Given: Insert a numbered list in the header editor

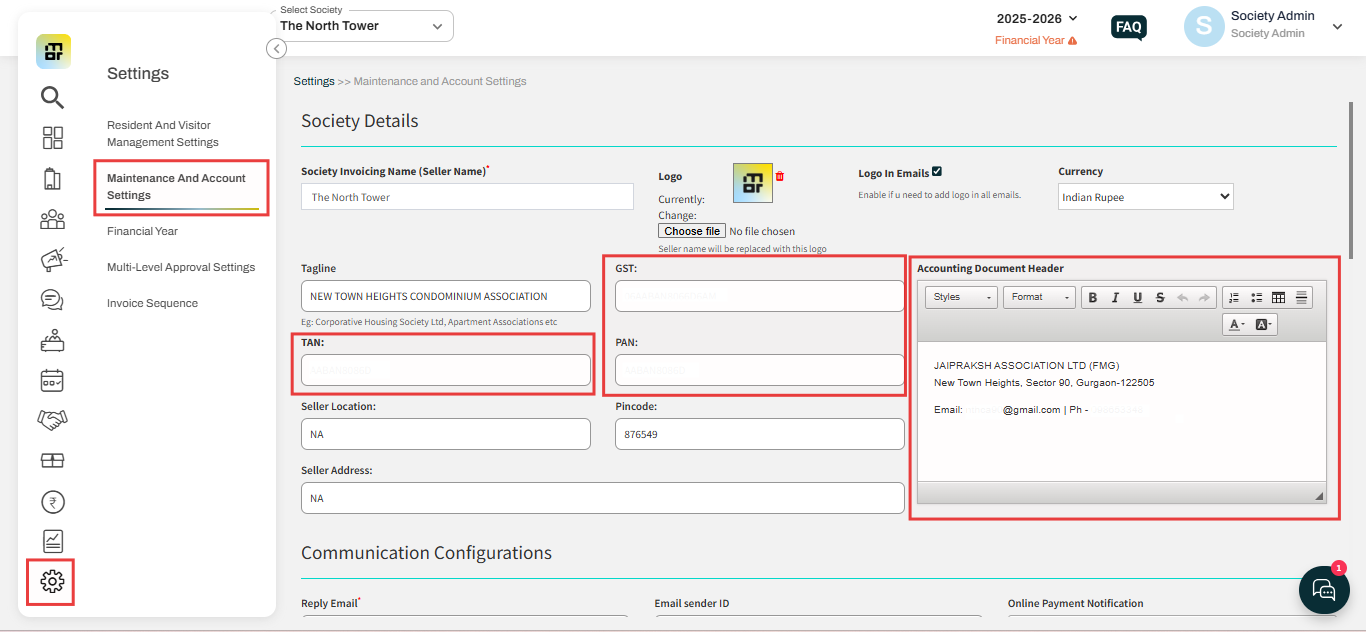Looking at the screenshot, I should 1235,298.
